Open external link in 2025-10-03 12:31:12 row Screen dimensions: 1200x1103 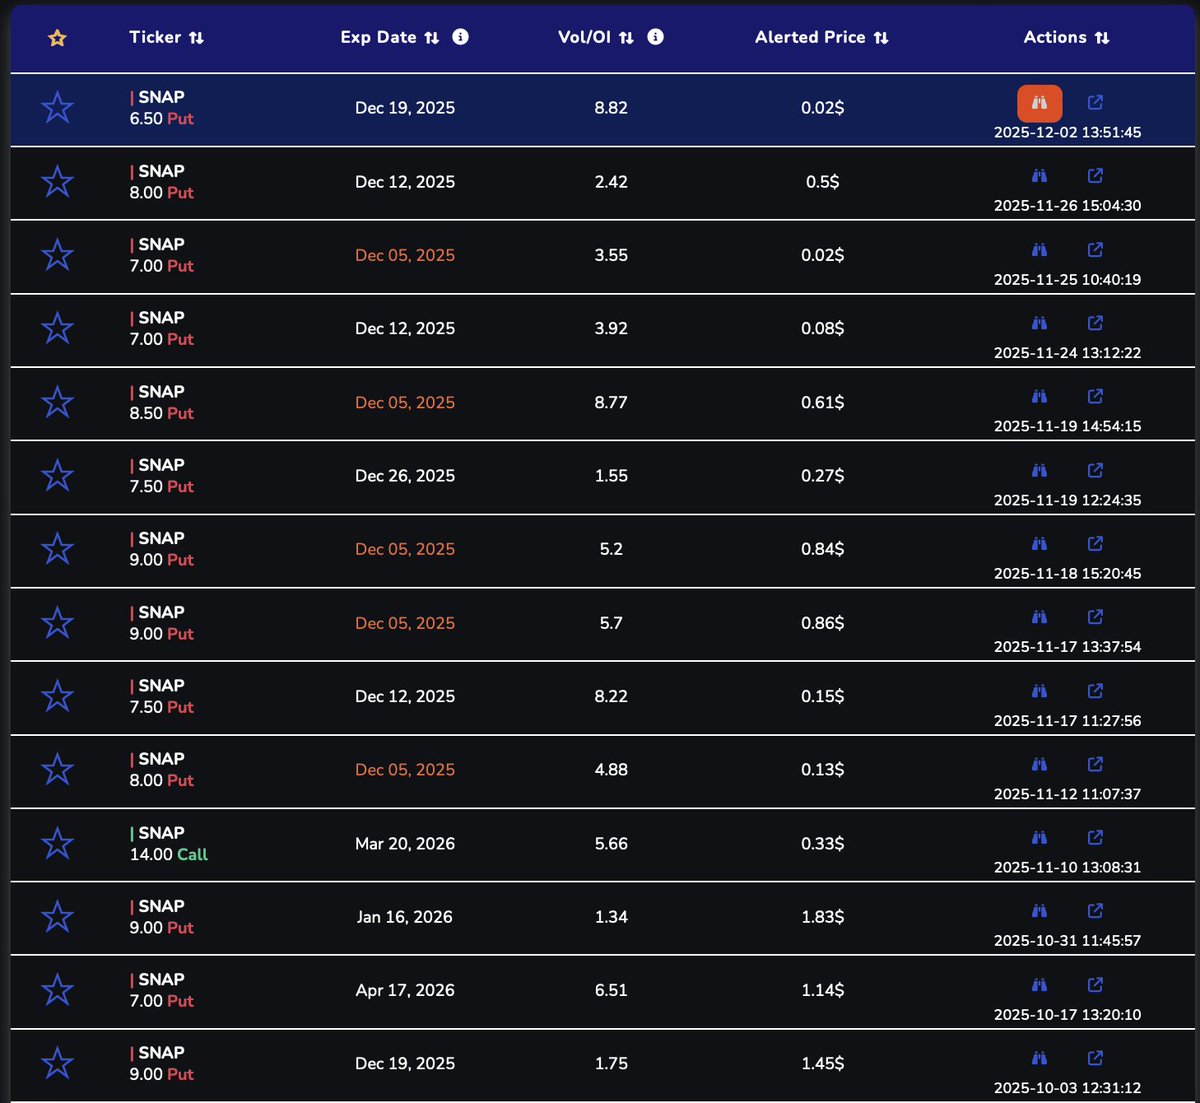point(1095,1058)
